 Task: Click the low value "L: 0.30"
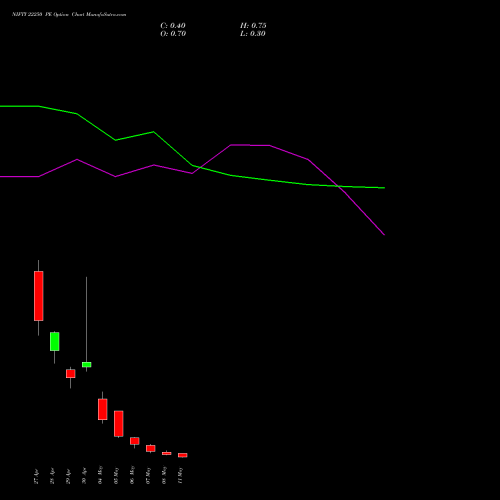coord(253,34)
